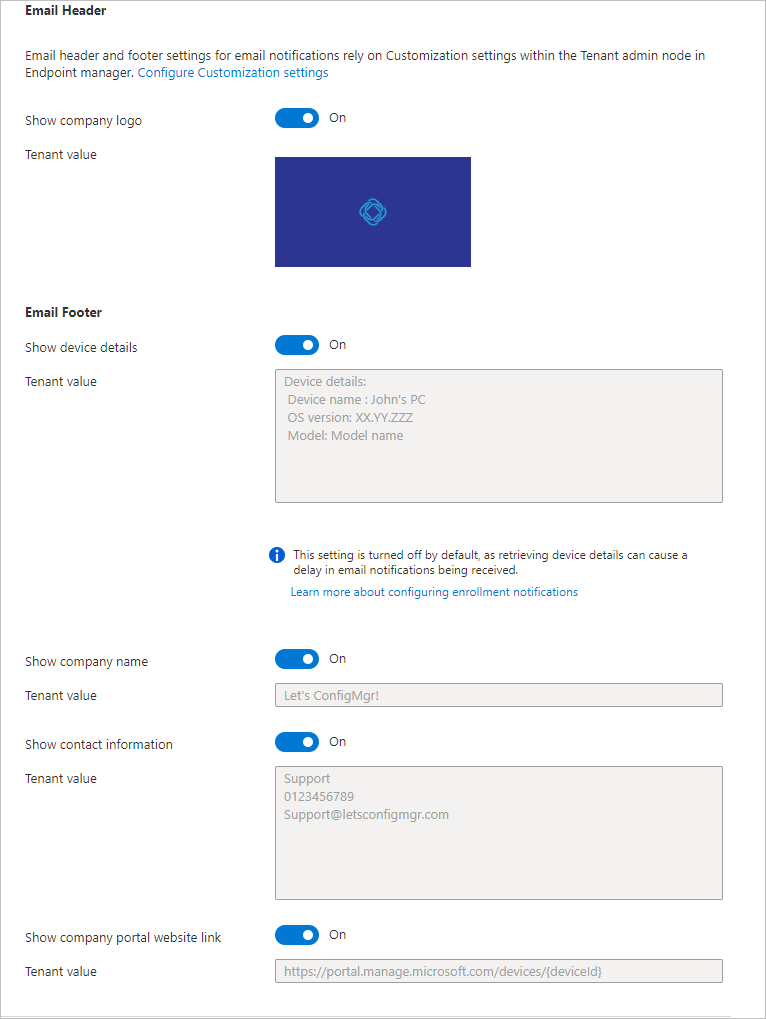Image resolution: width=766 pixels, height=1019 pixels.
Task: Click the Show device details label
Action: (81, 348)
